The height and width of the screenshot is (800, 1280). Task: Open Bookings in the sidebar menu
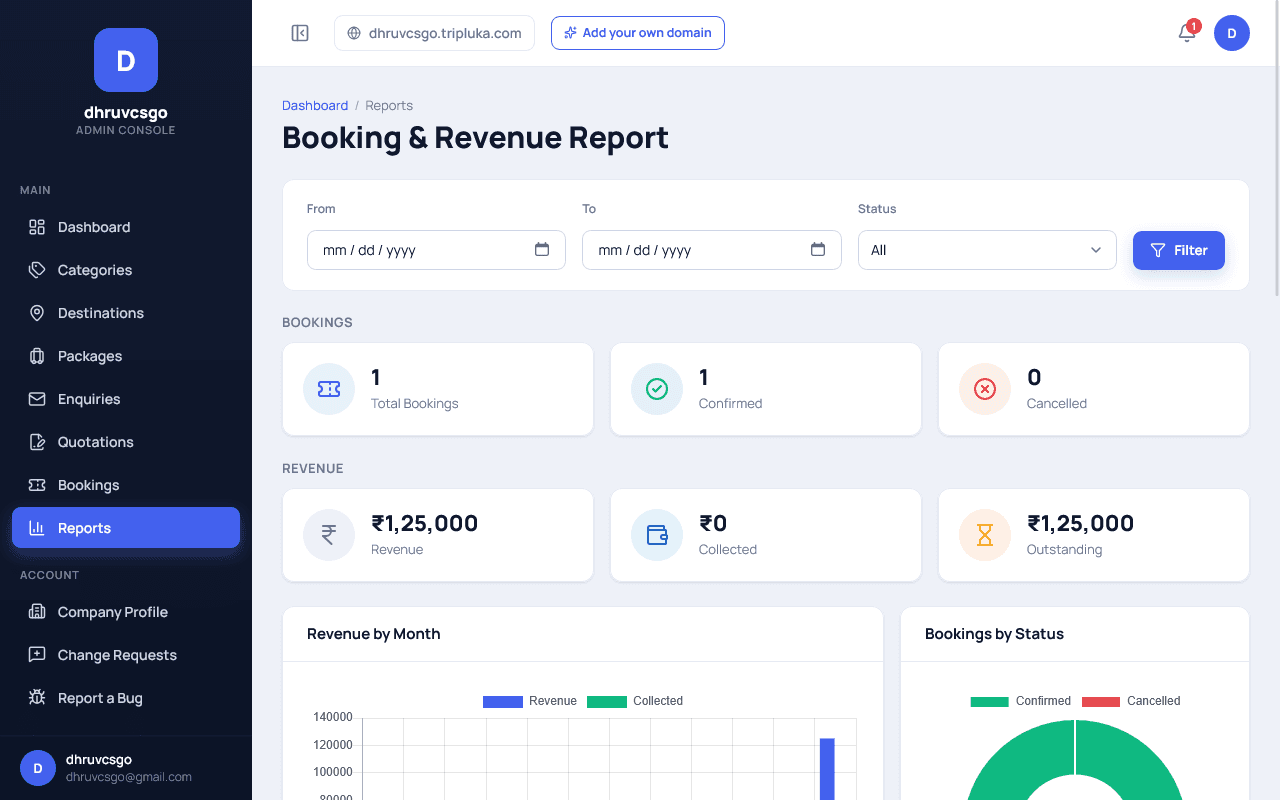pos(126,485)
